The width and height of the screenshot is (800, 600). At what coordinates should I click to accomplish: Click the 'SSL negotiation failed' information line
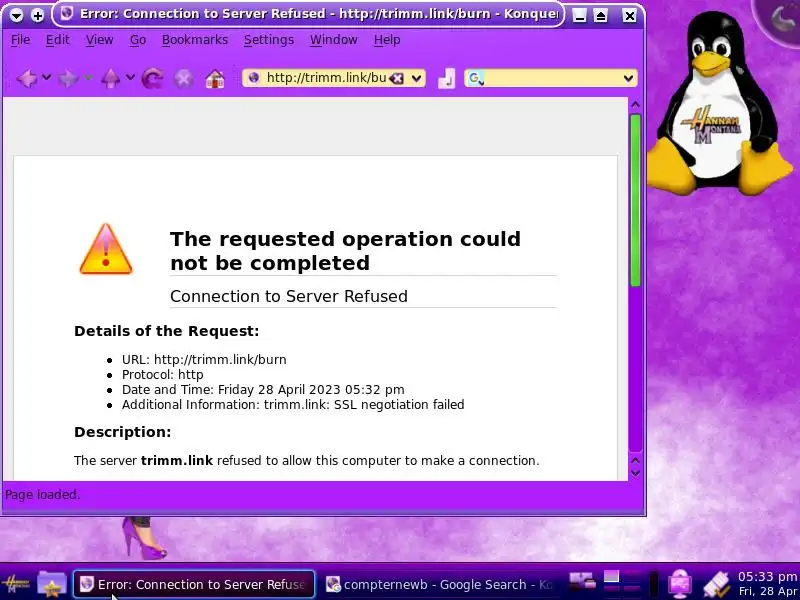point(293,405)
